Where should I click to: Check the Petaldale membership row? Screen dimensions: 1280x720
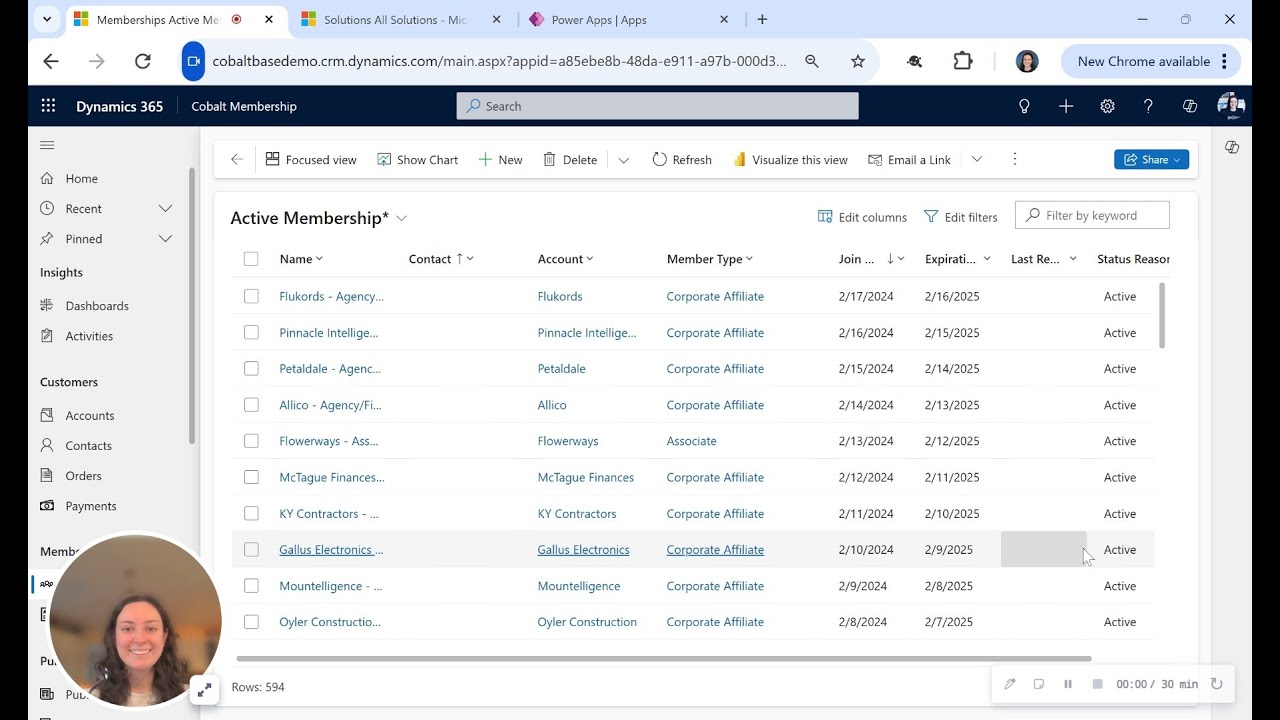[251, 368]
